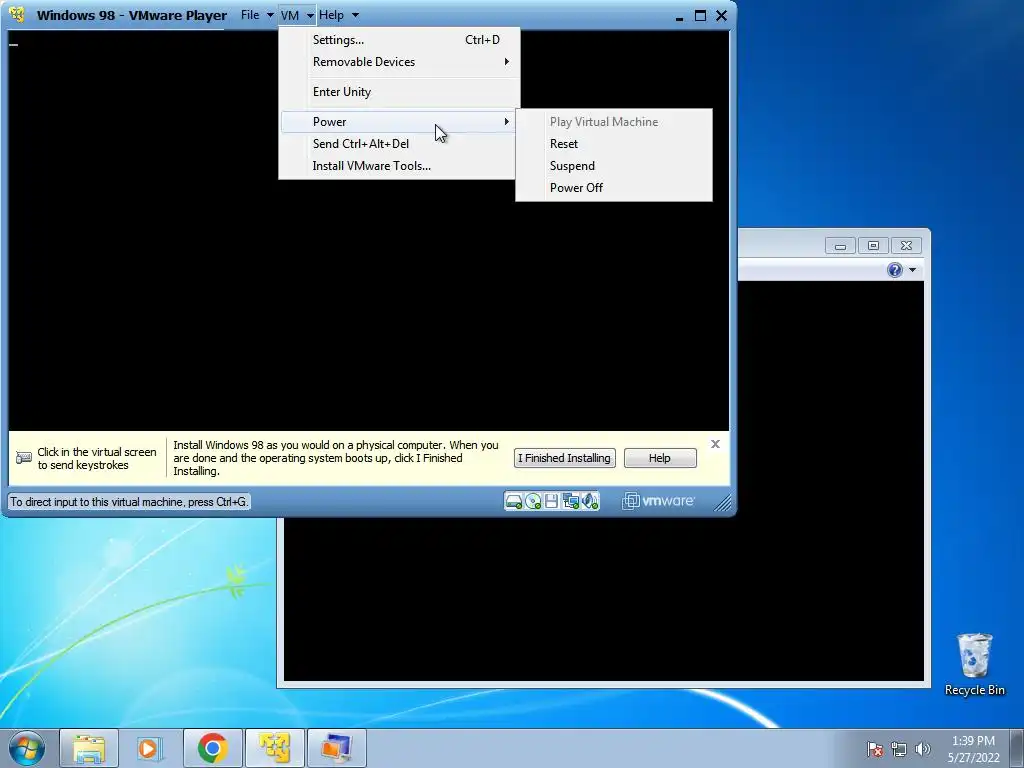Click the window resize grip in the corner
Image resolution: width=1024 pixels, height=768 pixels.
(722, 502)
